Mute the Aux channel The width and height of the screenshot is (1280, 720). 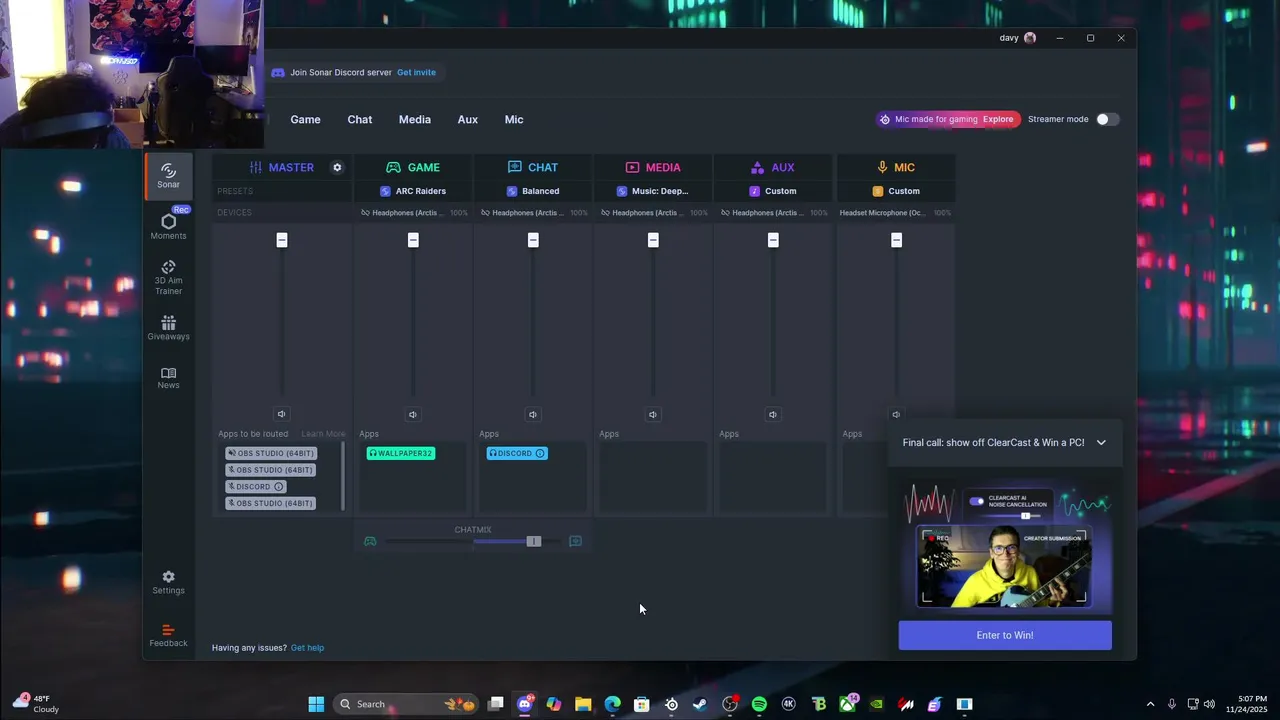tap(773, 414)
